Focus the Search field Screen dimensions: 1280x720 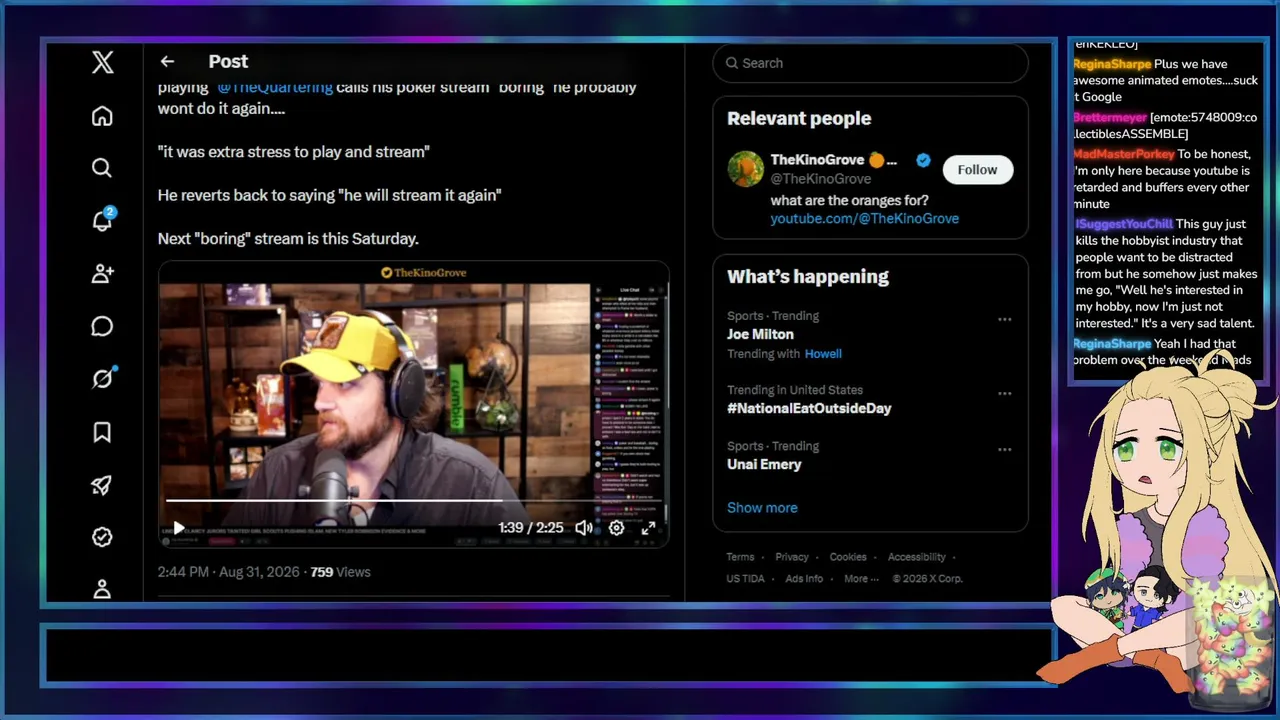pos(870,63)
